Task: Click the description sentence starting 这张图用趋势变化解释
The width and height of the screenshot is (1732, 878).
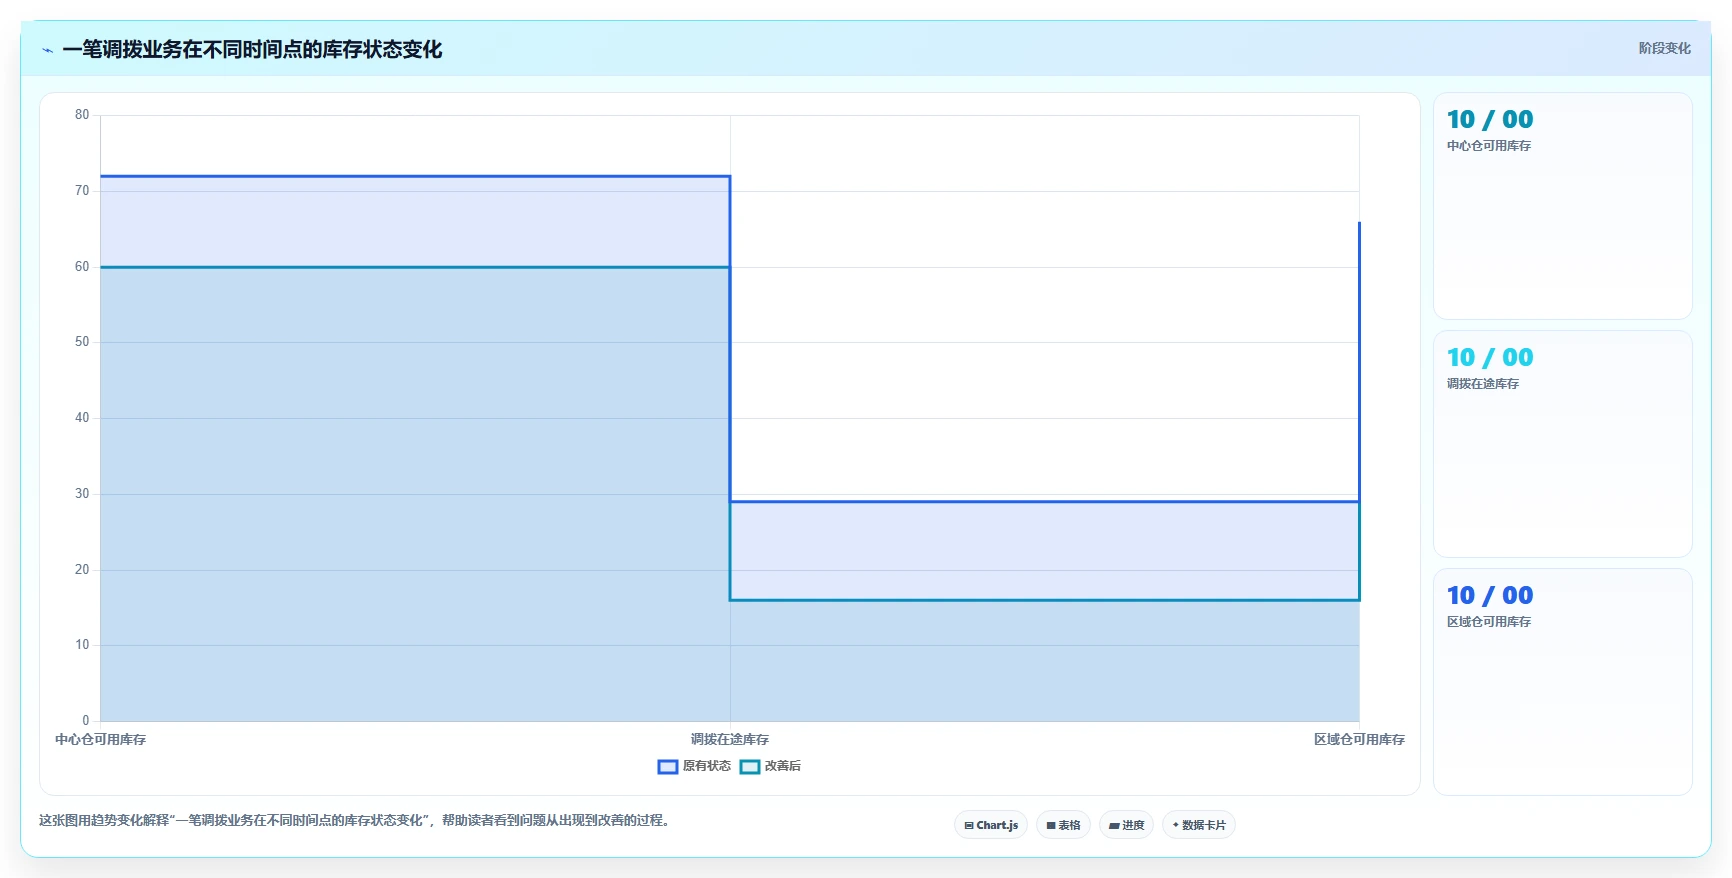Action: (356, 820)
